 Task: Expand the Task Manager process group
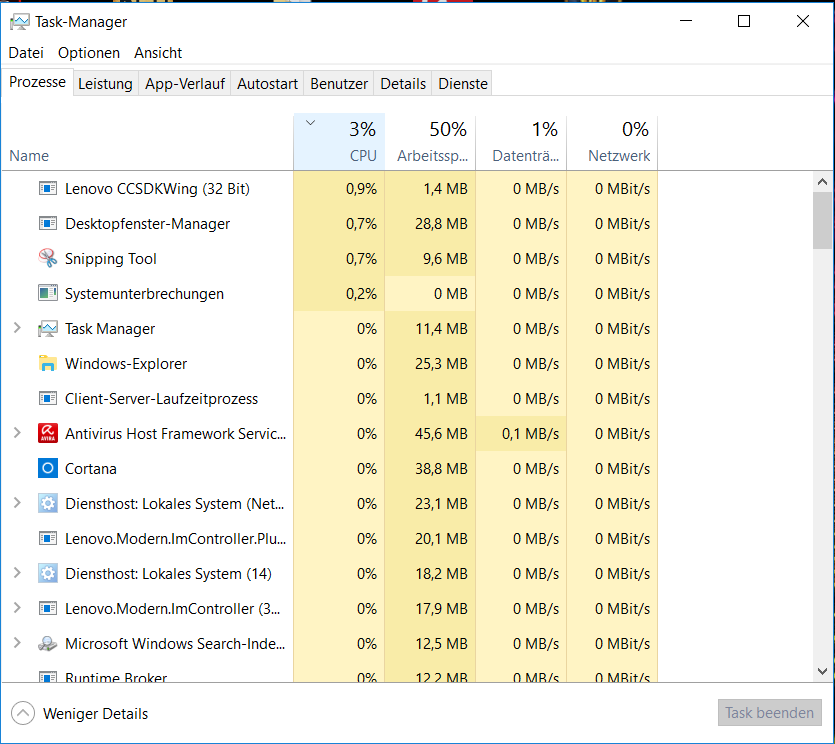[17, 328]
